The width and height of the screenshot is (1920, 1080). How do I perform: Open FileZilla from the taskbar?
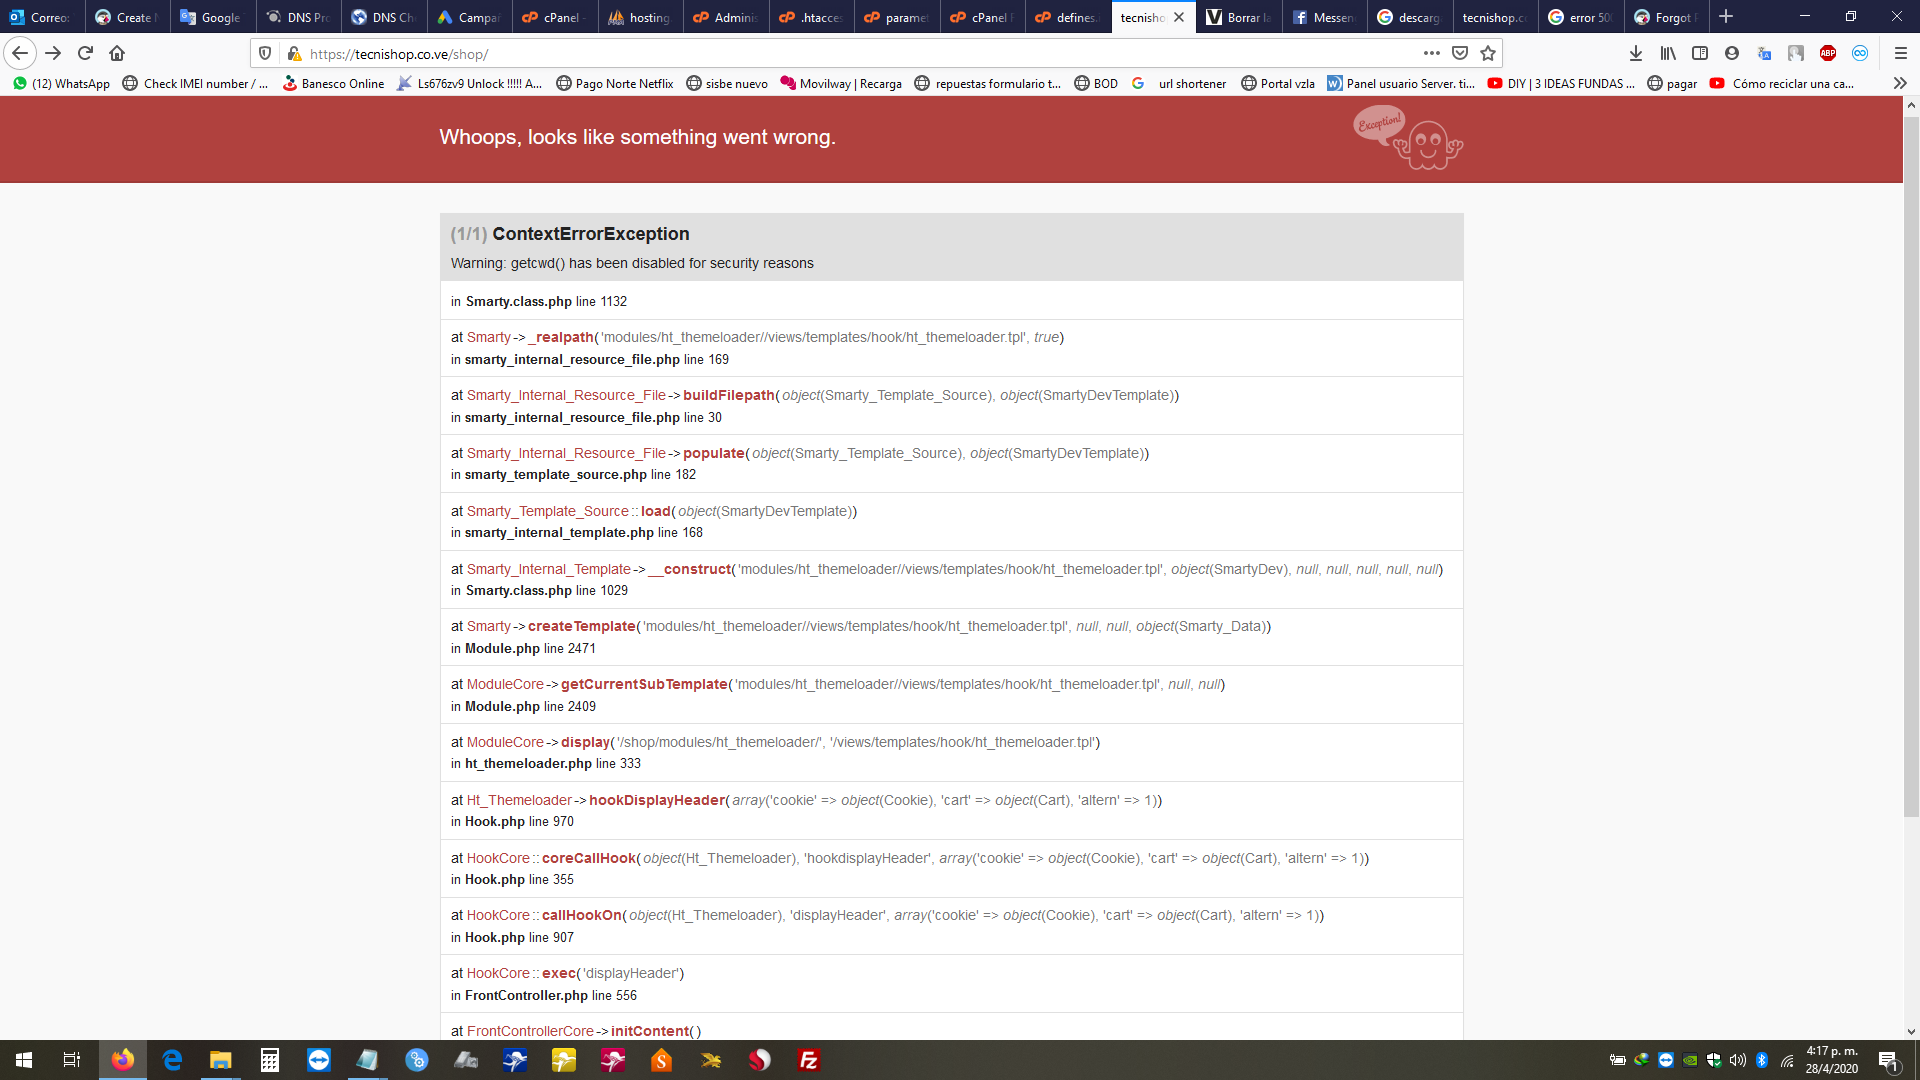[x=809, y=1060]
